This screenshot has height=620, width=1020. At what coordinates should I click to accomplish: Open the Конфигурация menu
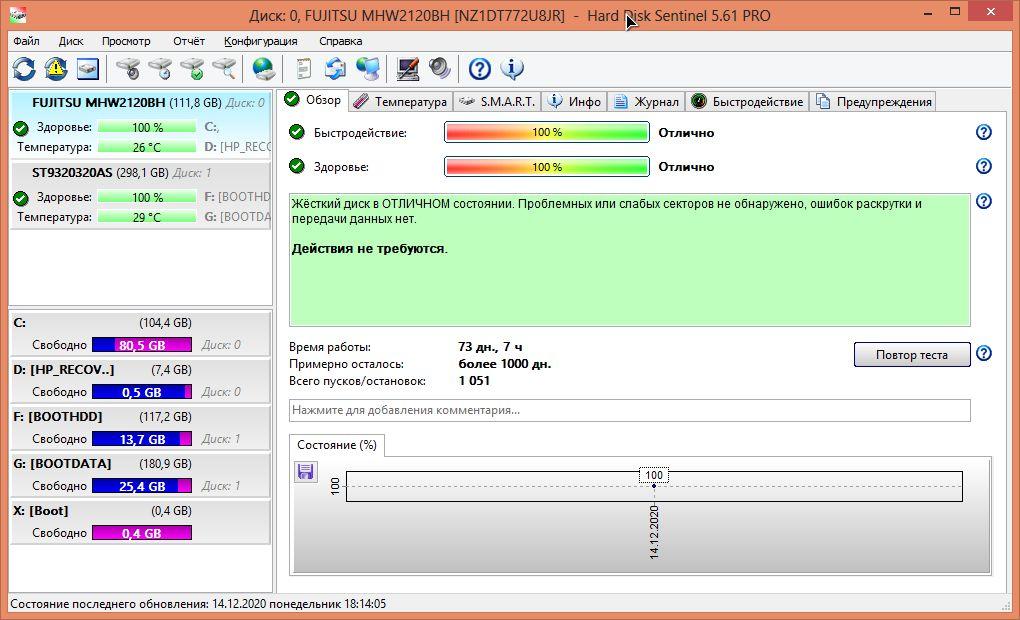coord(260,41)
